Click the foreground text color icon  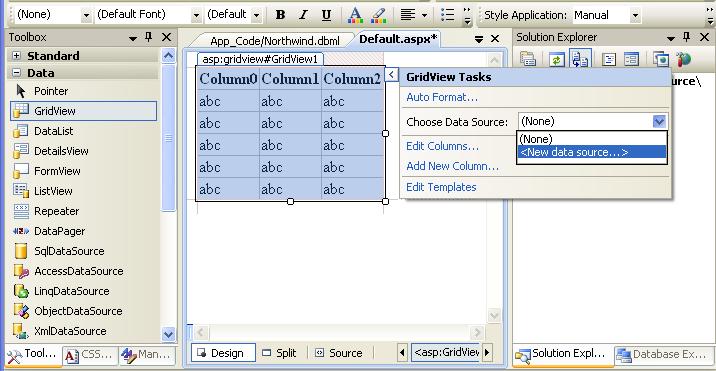pos(355,15)
